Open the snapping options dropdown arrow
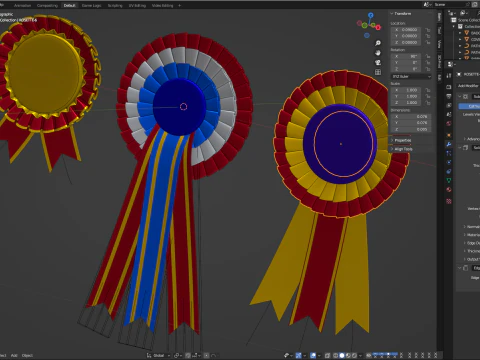The width and height of the screenshot is (480, 360). point(199,355)
